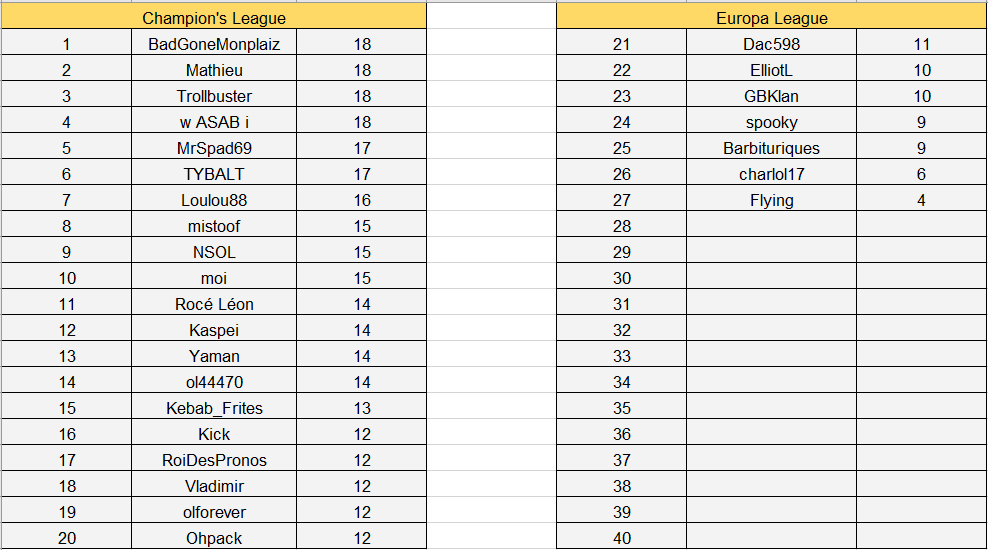Select the BadGoneMonplaiz name cell
988x550 pixels.
(214, 44)
